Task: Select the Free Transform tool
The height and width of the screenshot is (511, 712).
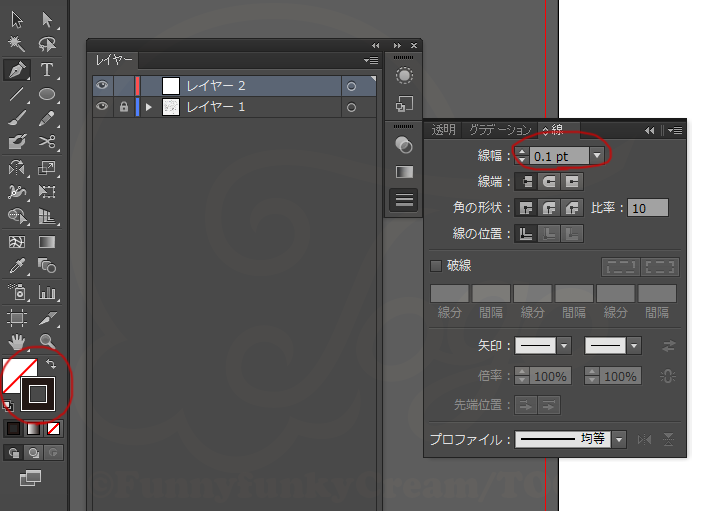Action: click(x=47, y=191)
